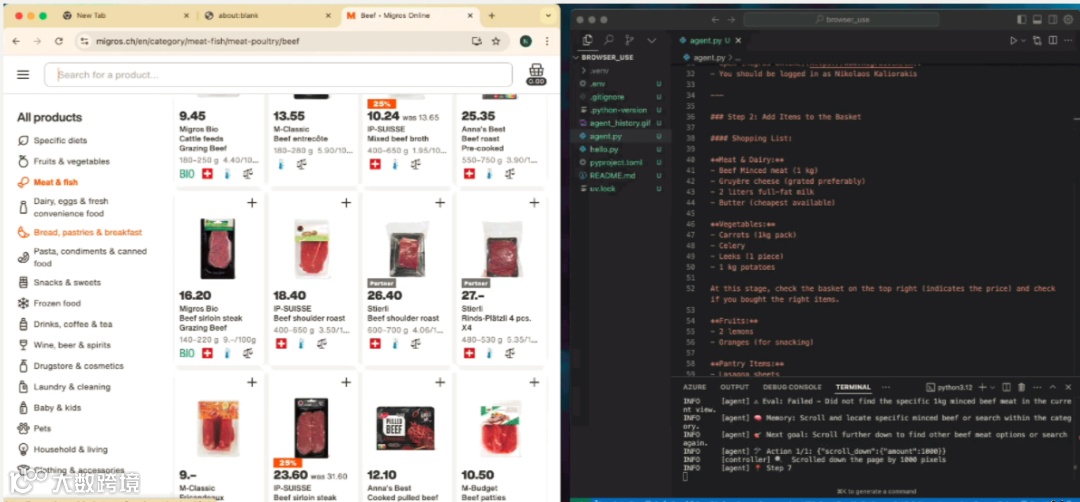Screen dimensions: 1080x502
Task: Show more VS Code sidebar views chevron
Action: tap(652, 41)
